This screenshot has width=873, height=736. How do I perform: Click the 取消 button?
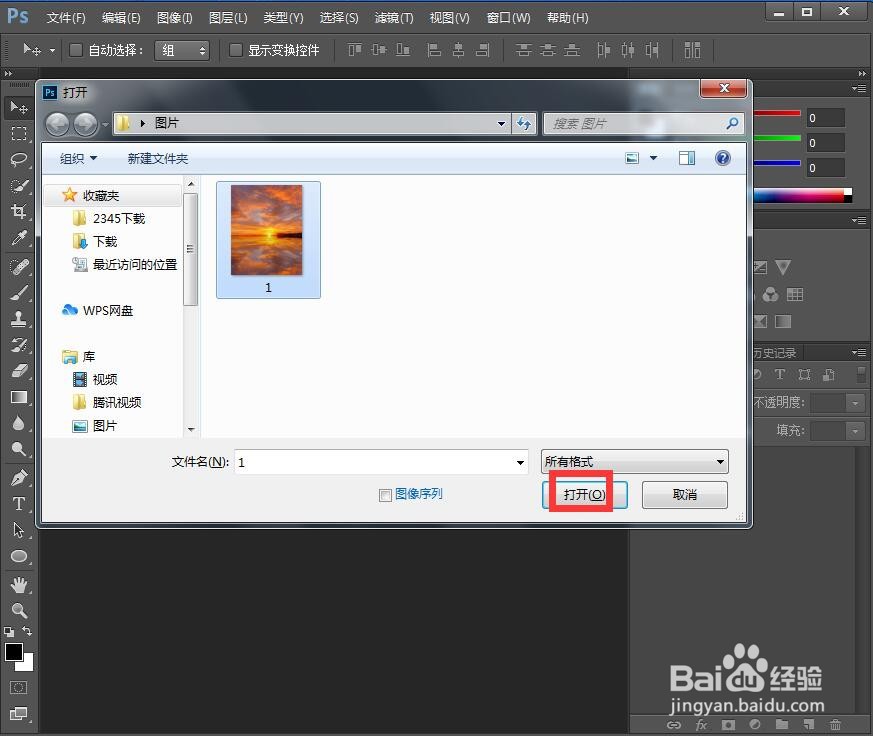click(x=684, y=494)
